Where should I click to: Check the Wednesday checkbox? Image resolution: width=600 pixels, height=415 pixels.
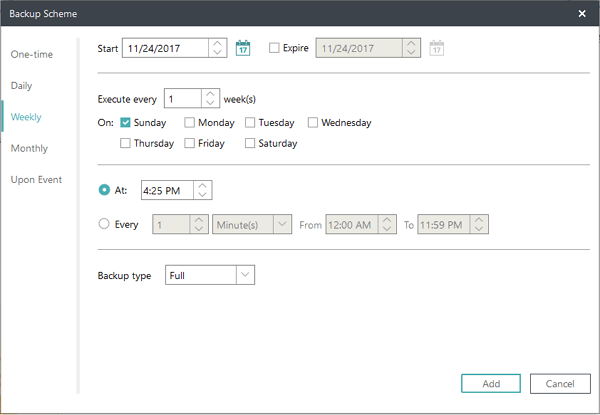click(313, 122)
